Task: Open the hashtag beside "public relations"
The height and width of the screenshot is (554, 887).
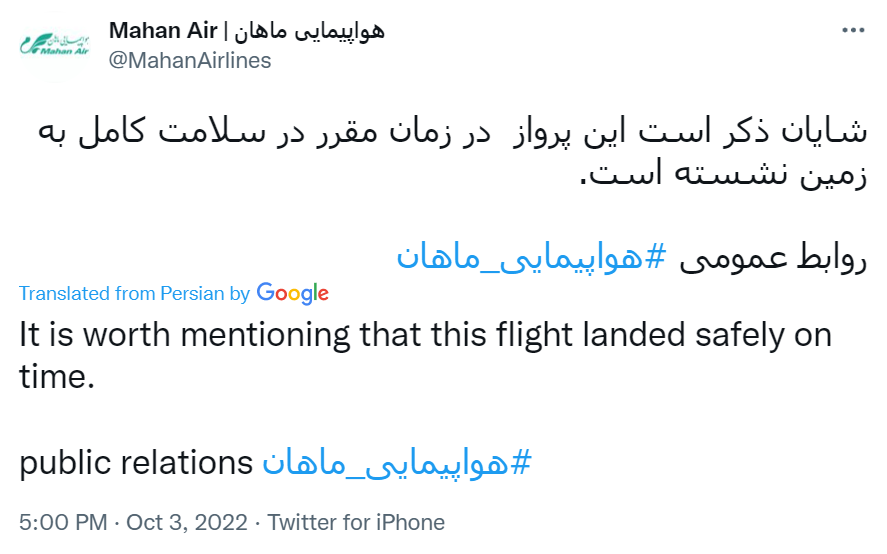Action: point(395,463)
